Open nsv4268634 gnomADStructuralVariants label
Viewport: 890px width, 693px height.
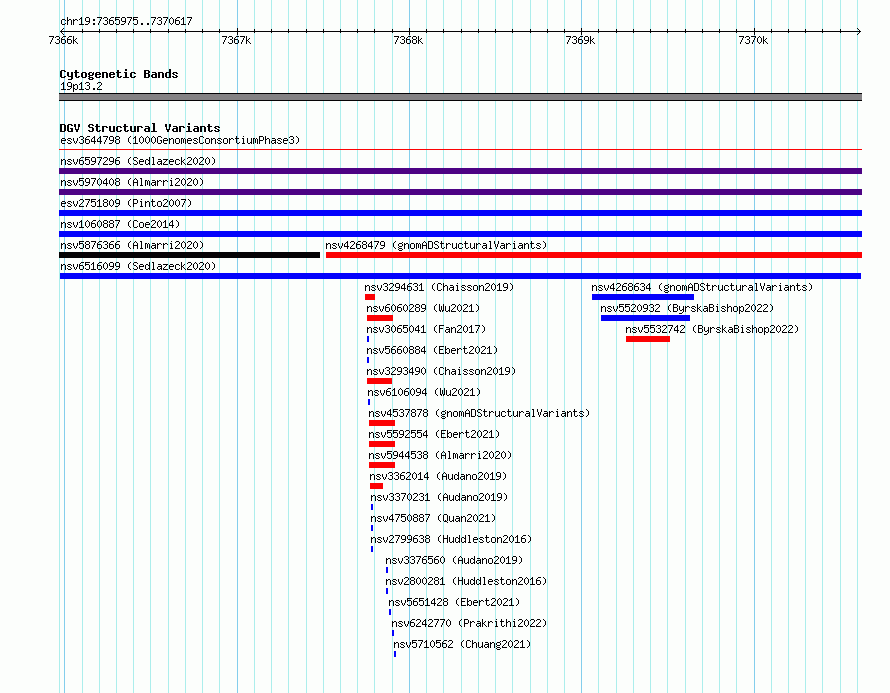tap(702, 287)
